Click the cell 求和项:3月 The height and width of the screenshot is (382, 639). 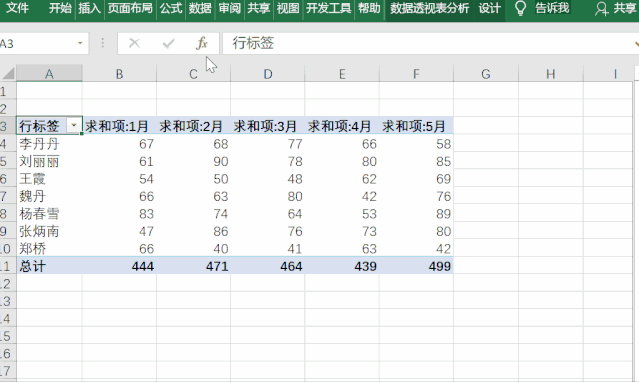click(x=268, y=126)
